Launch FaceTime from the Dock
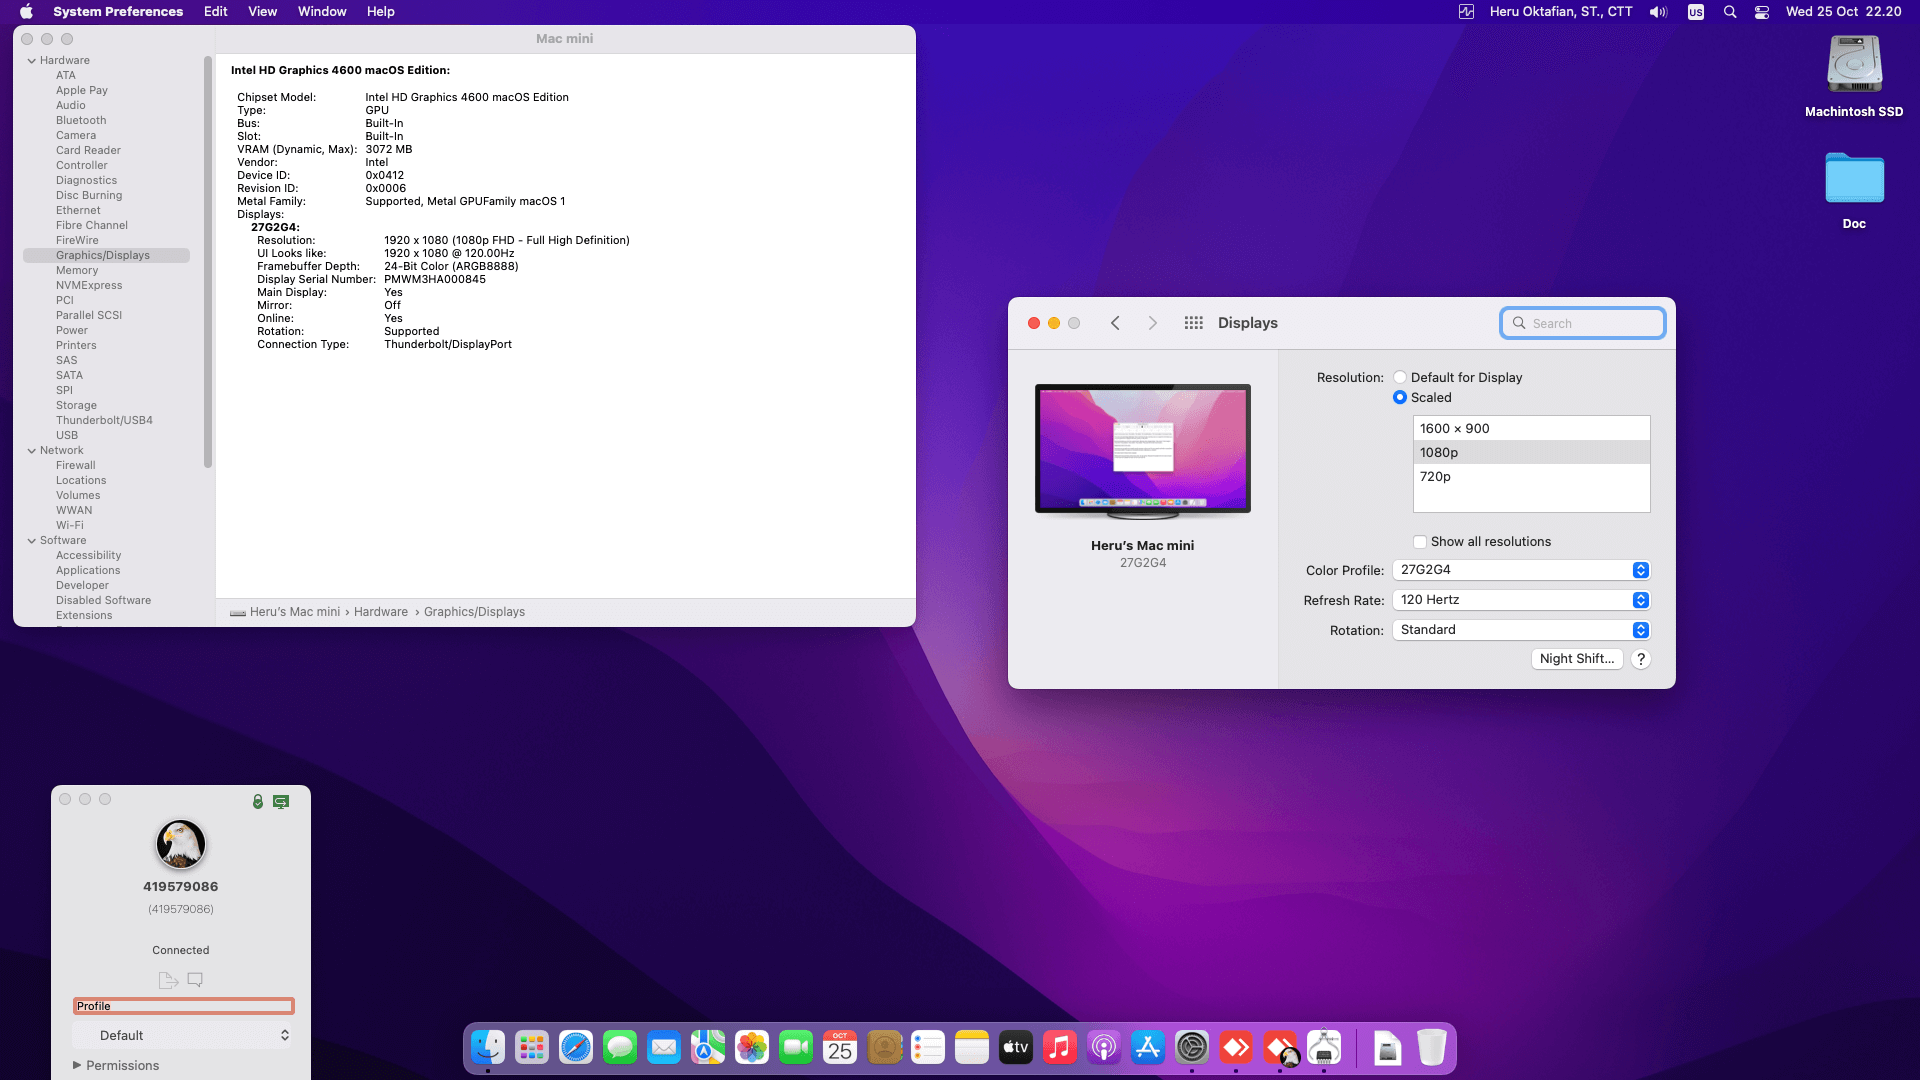Image resolution: width=1920 pixels, height=1080 pixels. pos(796,1047)
